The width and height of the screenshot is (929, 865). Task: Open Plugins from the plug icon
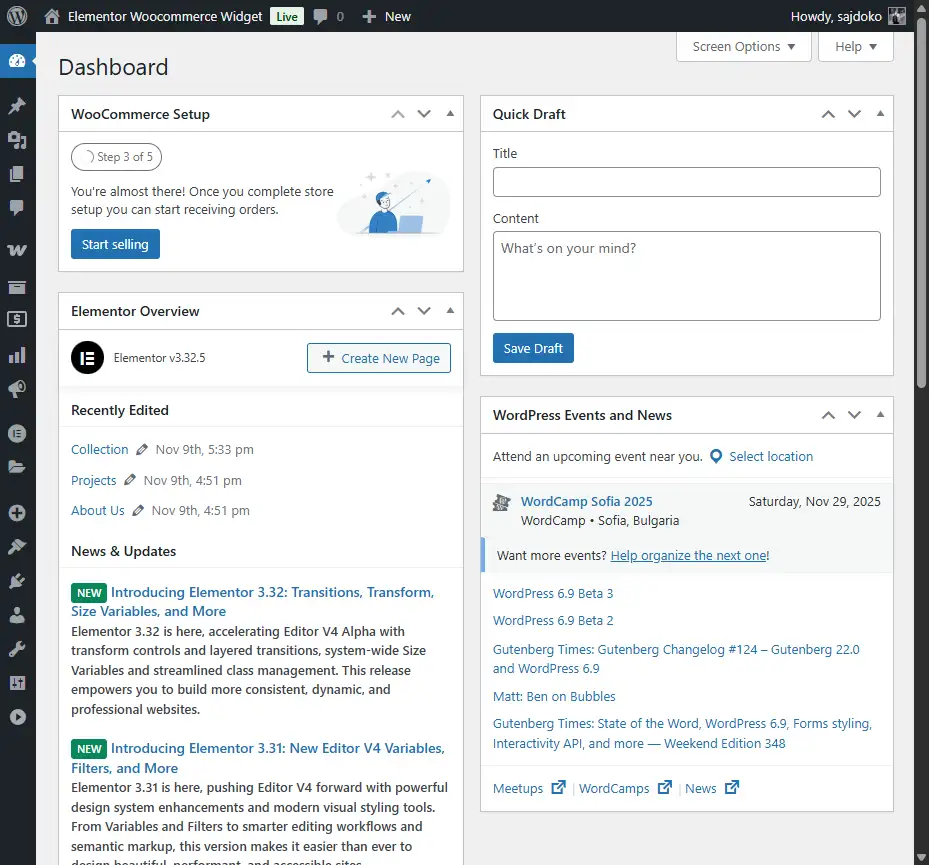click(16, 580)
